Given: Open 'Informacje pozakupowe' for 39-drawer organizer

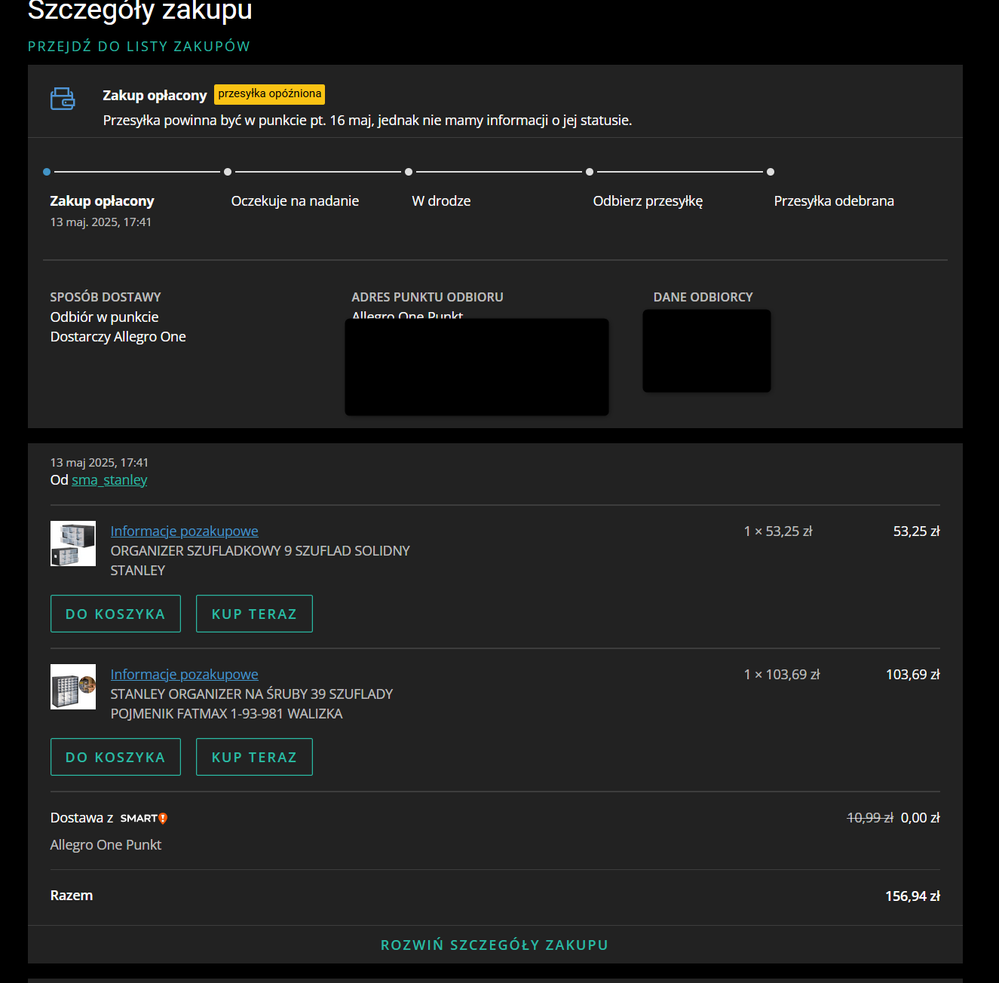Looking at the screenshot, I should (x=184, y=674).
